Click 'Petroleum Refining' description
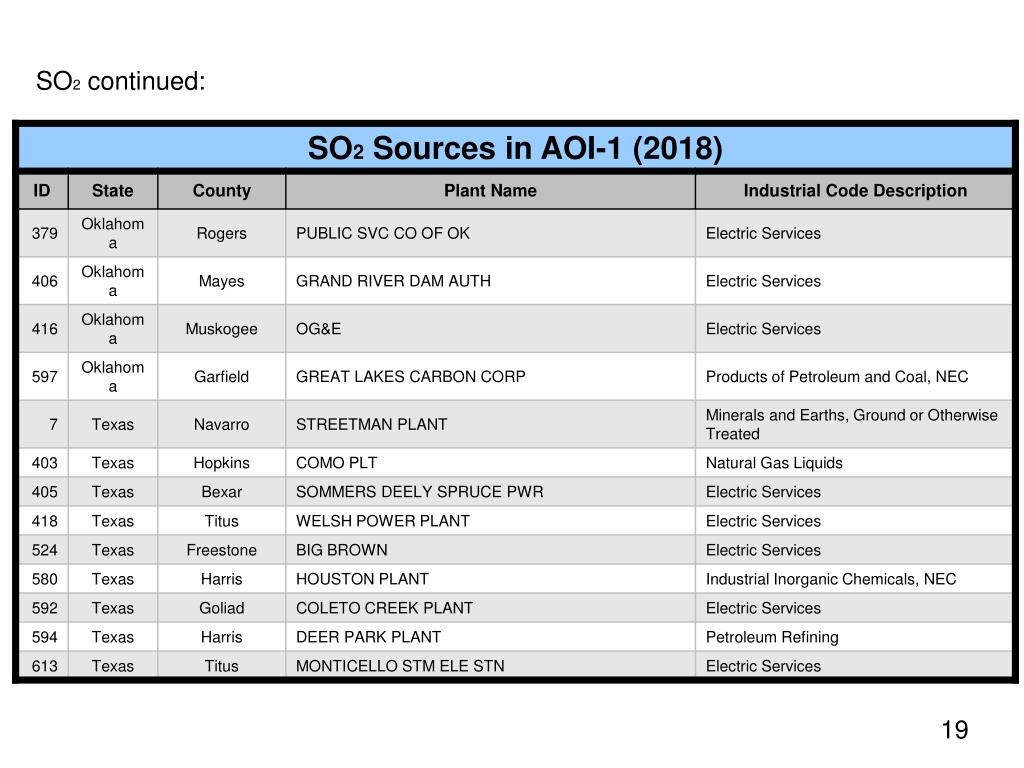This screenshot has height=768, width=1024. 772,637
